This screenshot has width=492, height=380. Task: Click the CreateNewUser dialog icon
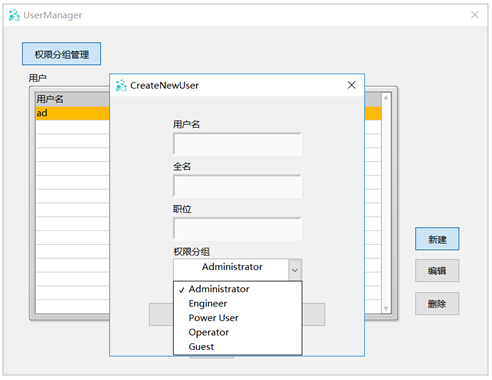(121, 85)
